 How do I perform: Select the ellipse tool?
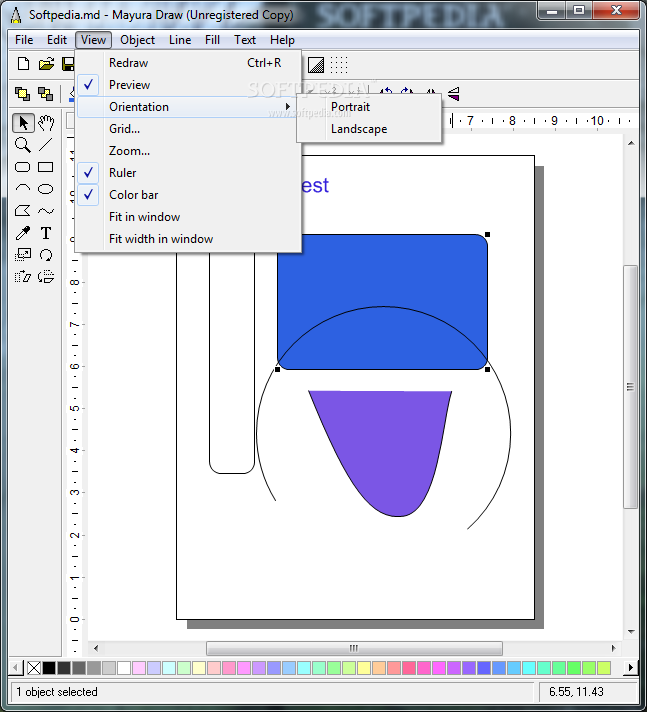45,188
